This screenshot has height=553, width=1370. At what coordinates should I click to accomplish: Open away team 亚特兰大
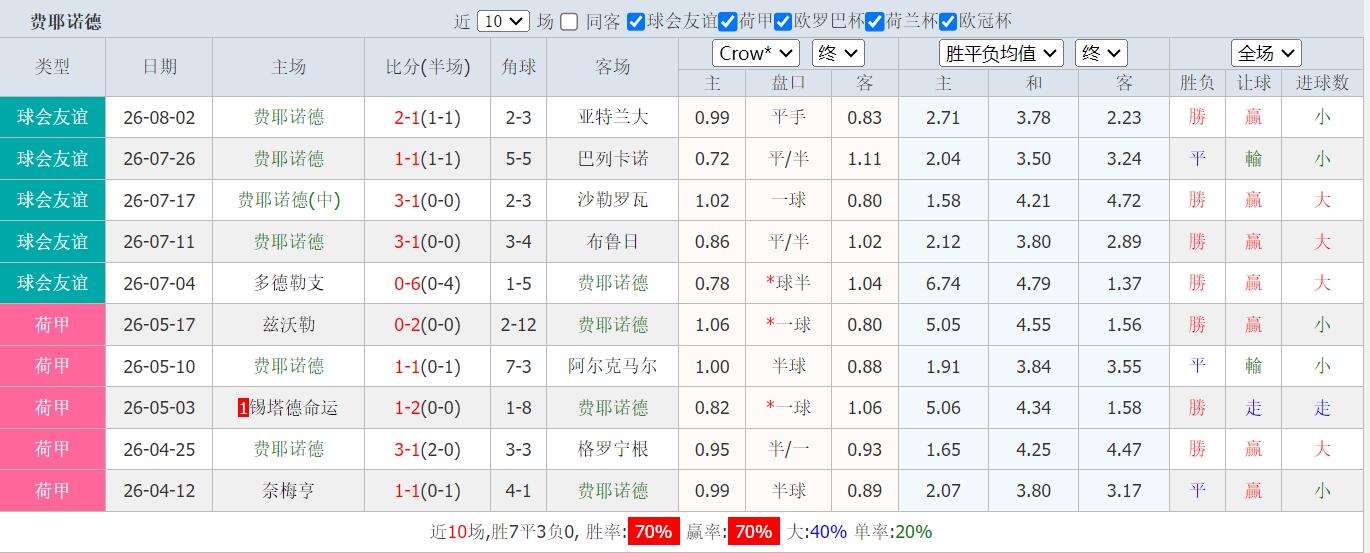click(613, 117)
